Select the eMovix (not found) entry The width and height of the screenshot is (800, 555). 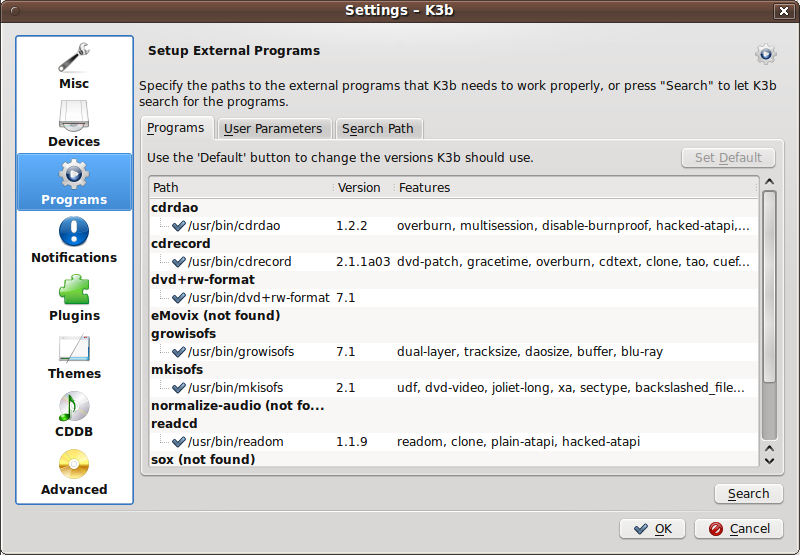click(x=215, y=316)
